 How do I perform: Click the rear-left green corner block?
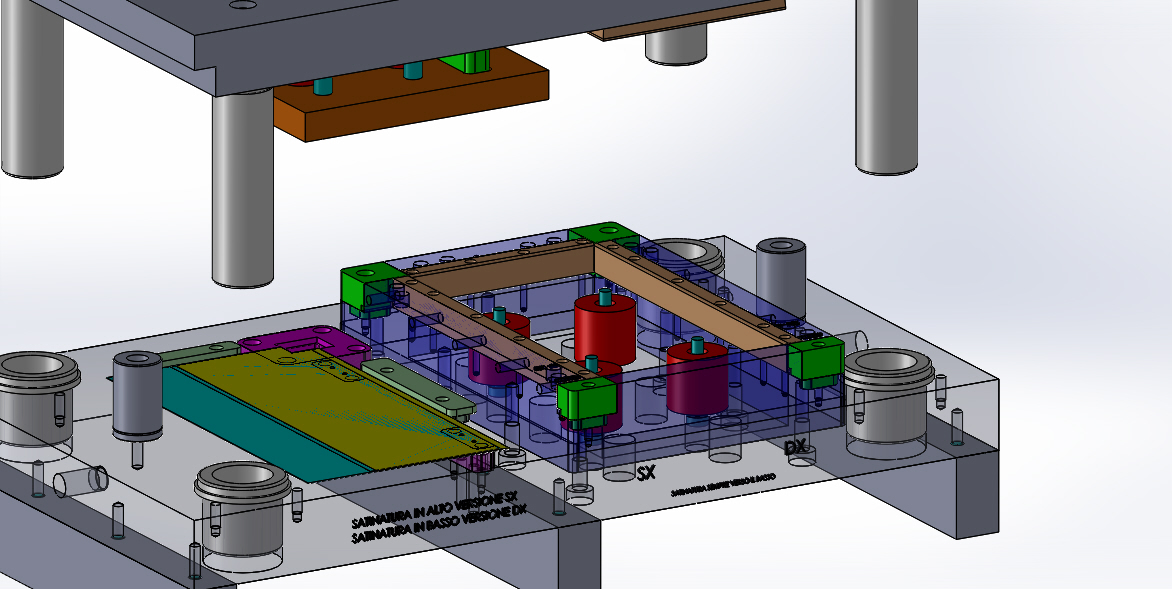[364, 288]
